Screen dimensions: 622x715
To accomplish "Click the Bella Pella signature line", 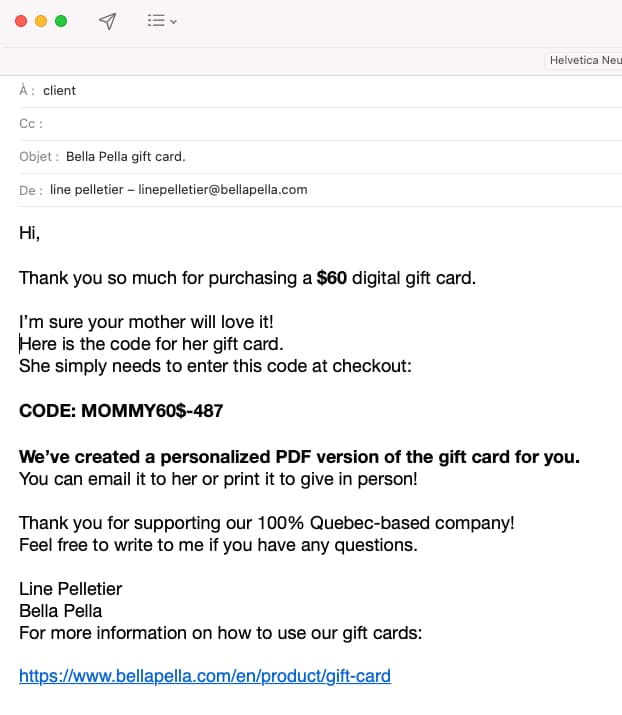I will pos(60,610).
